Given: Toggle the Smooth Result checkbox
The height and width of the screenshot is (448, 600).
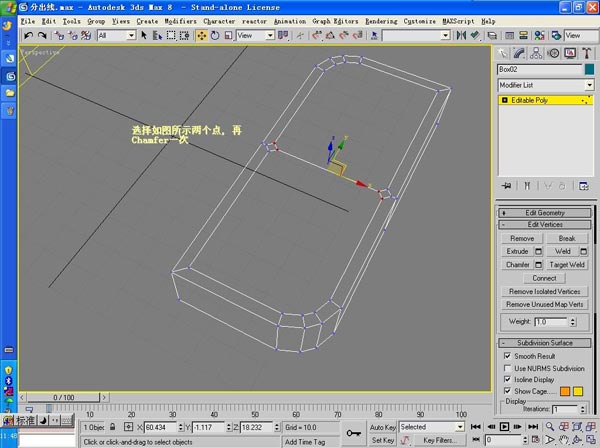Looking at the screenshot, I should coord(507,356).
